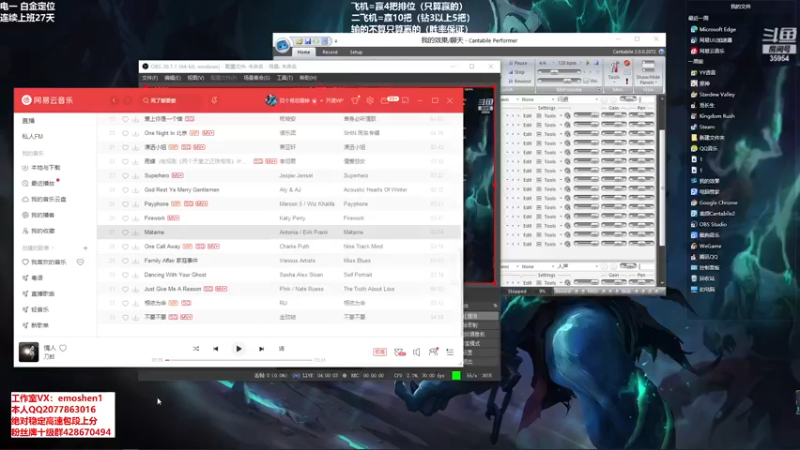Open Show/Hide Panels dropdown
Screen dimensions: 800x450
pyautogui.click(x=648, y=72)
